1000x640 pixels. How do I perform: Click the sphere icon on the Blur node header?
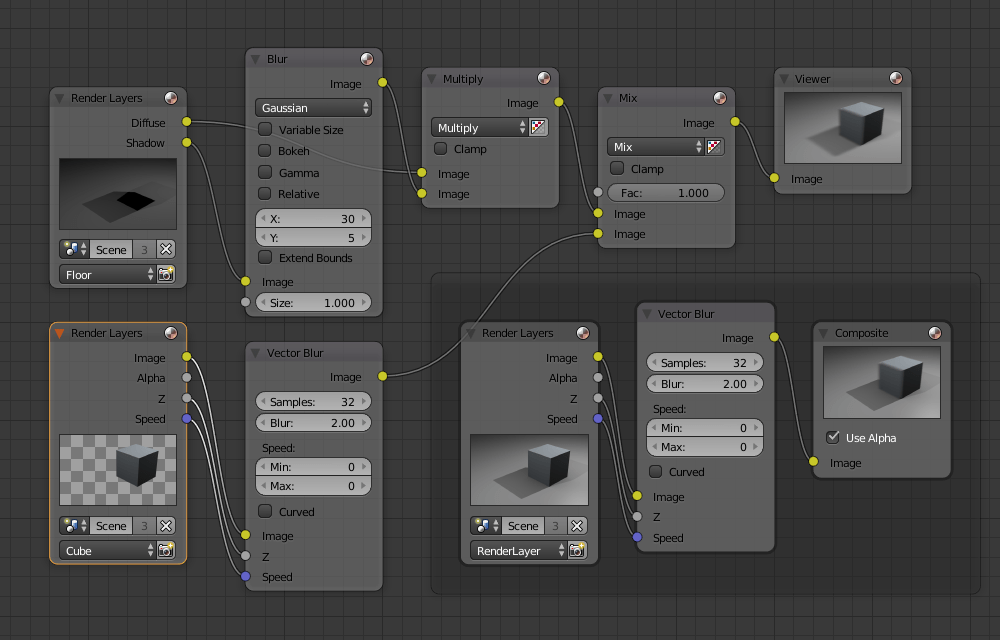(x=366, y=58)
